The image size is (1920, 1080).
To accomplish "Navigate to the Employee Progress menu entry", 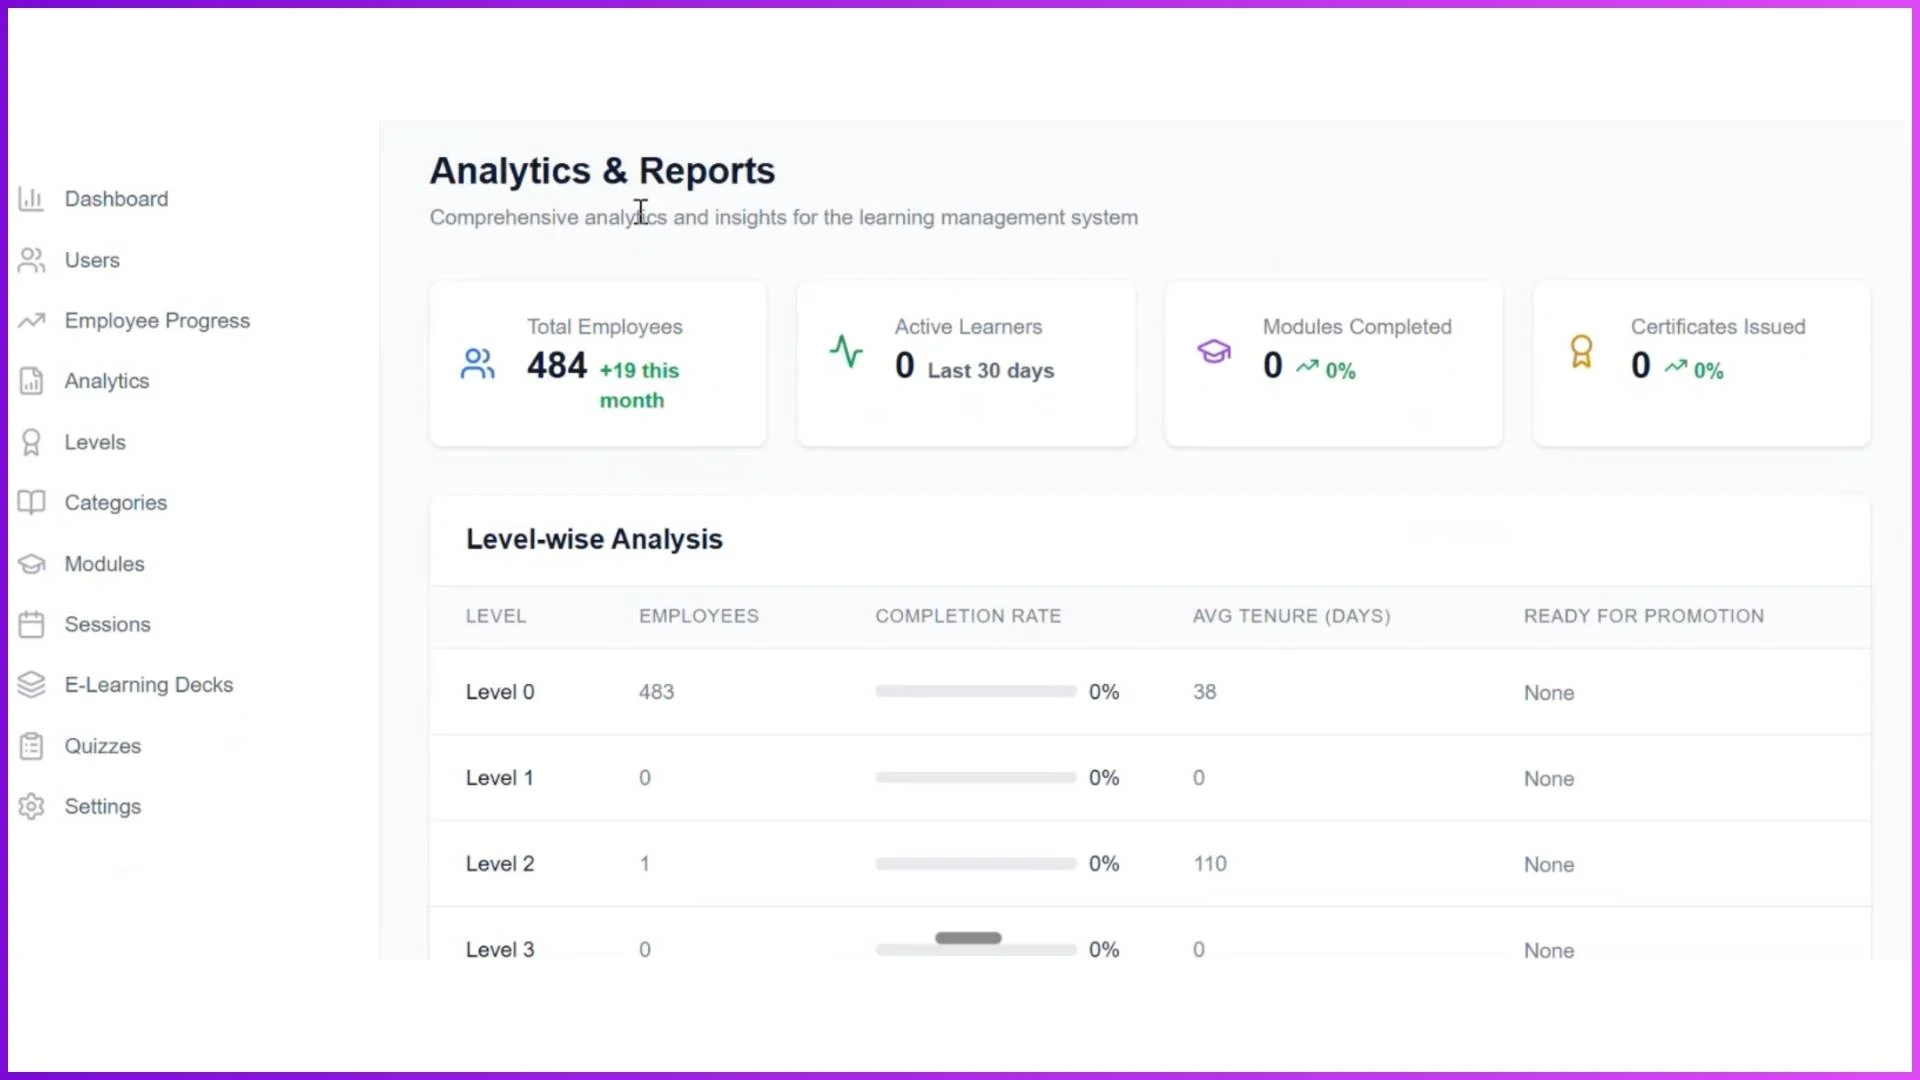I will 157,320.
